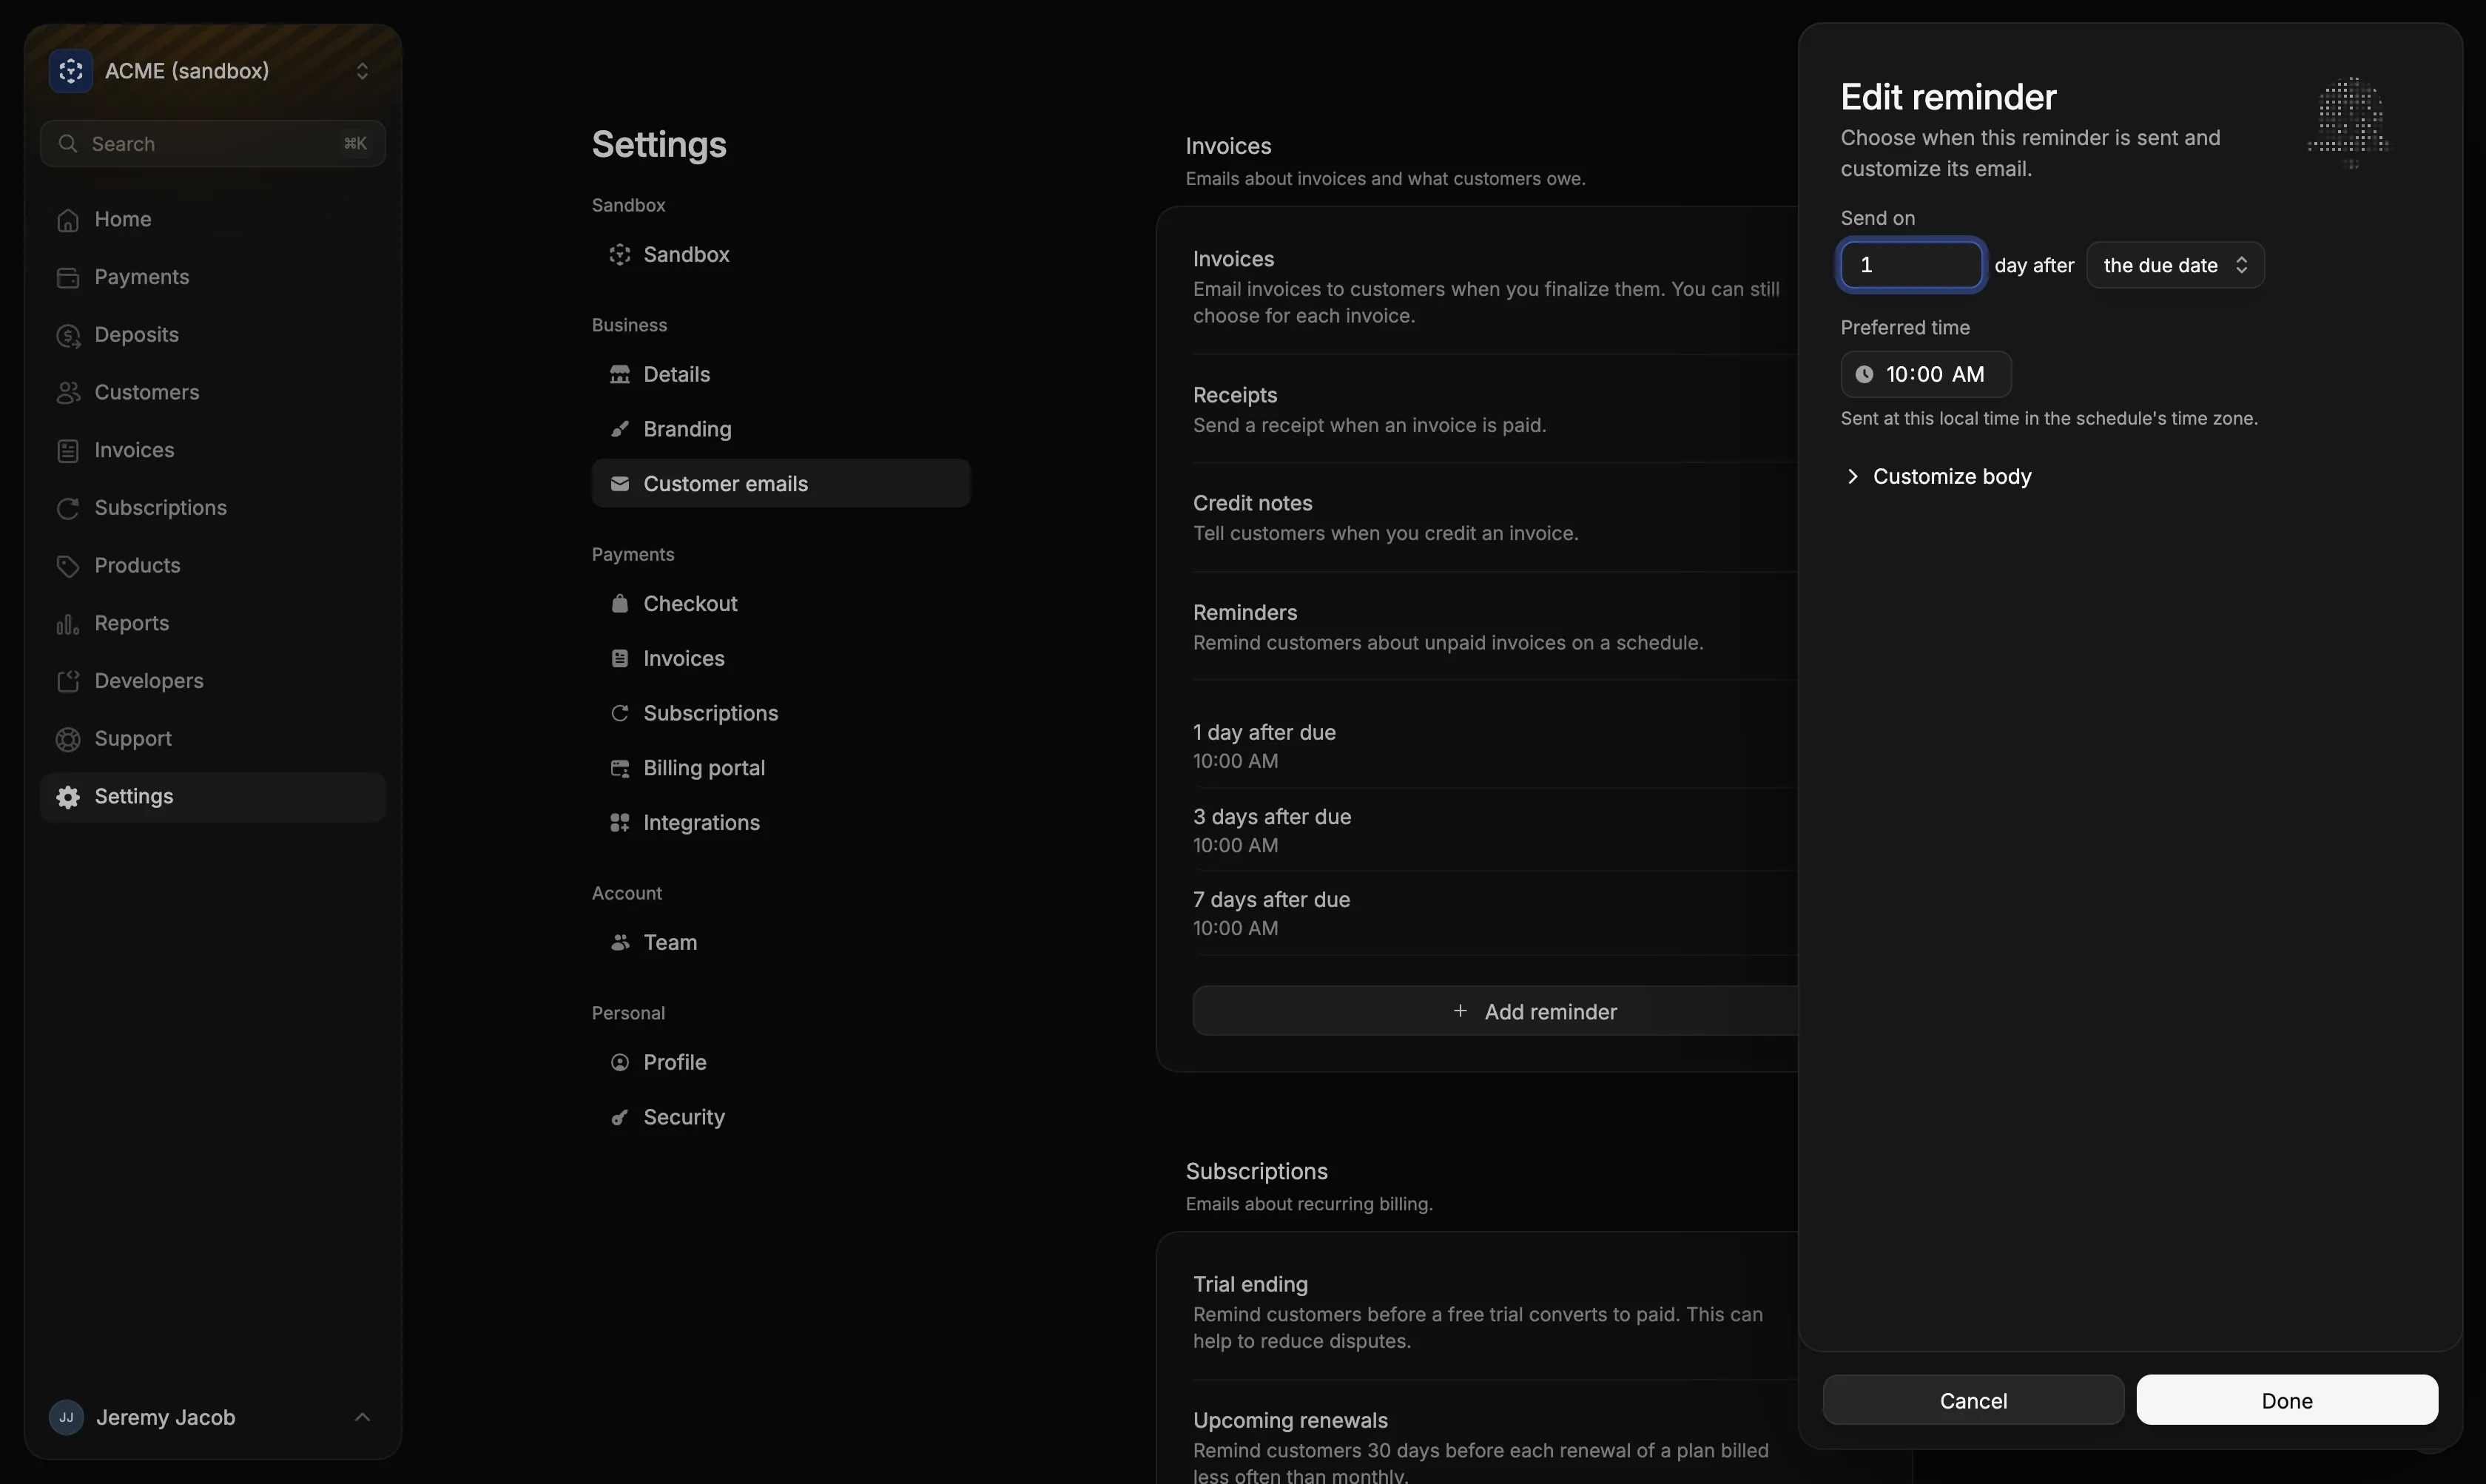
Task: Open Customers in the sidebar
Action: pos(212,393)
